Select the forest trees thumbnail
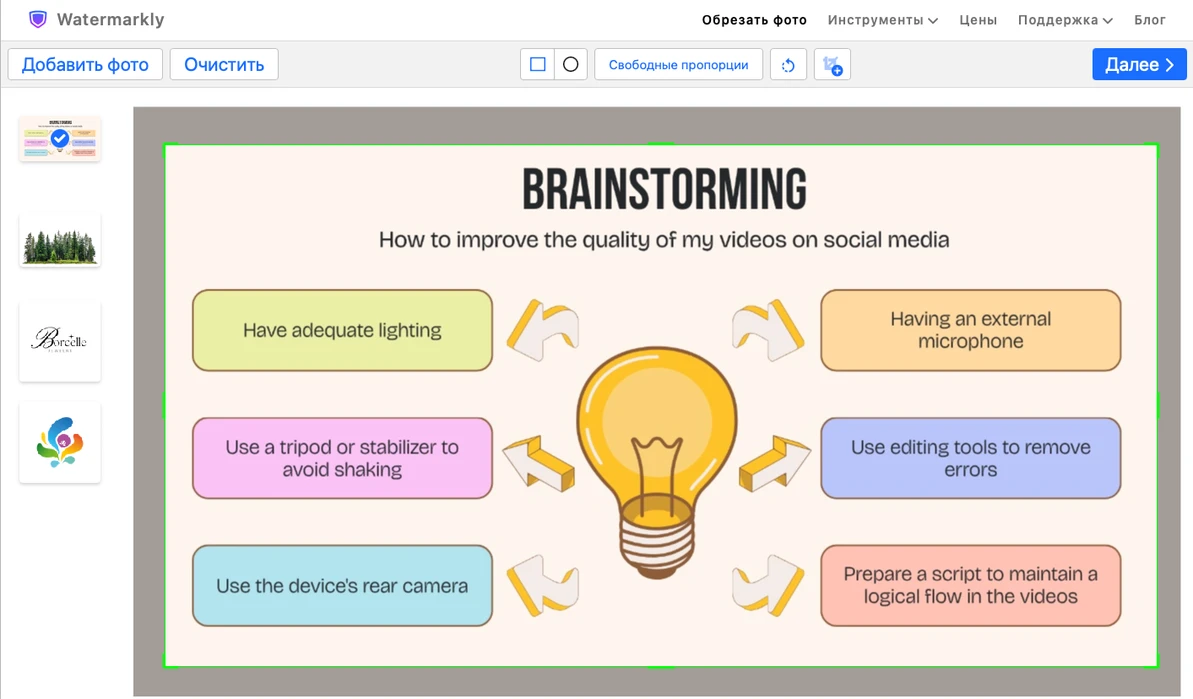This screenshot has width=1193, height=699. [60, 241]
